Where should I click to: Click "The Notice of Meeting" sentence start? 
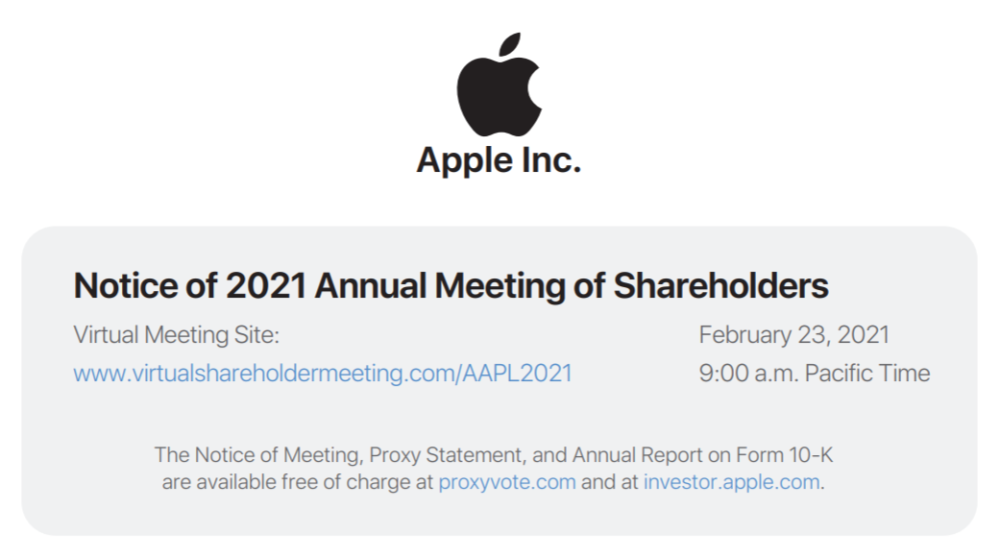click(x=258, y=455)
